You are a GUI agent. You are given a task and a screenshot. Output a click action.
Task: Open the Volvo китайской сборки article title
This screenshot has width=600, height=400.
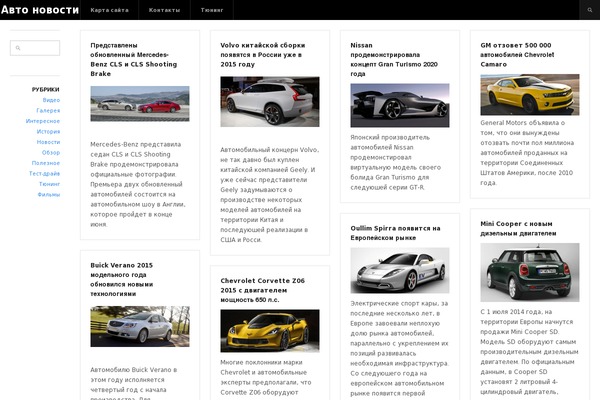pos(262,55)
